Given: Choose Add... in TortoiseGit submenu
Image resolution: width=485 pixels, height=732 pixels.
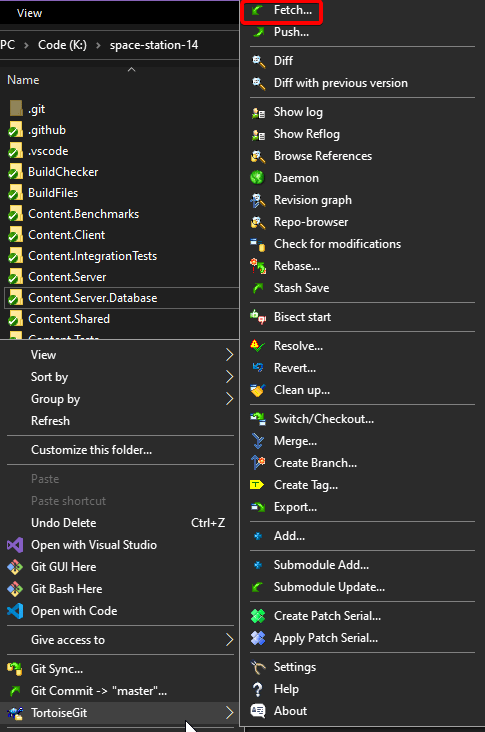Looking at the screenshot, I should pyautogui.click(x=289, y=536).
